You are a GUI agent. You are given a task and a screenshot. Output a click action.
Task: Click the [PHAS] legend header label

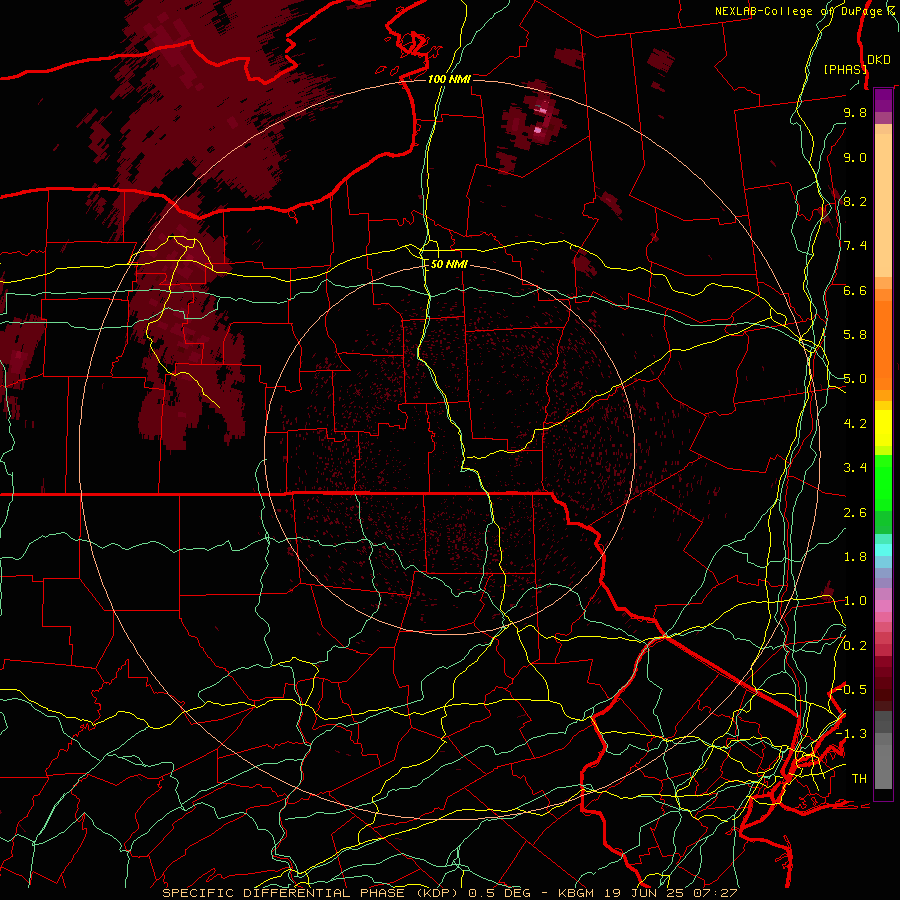tap(845, 69)
